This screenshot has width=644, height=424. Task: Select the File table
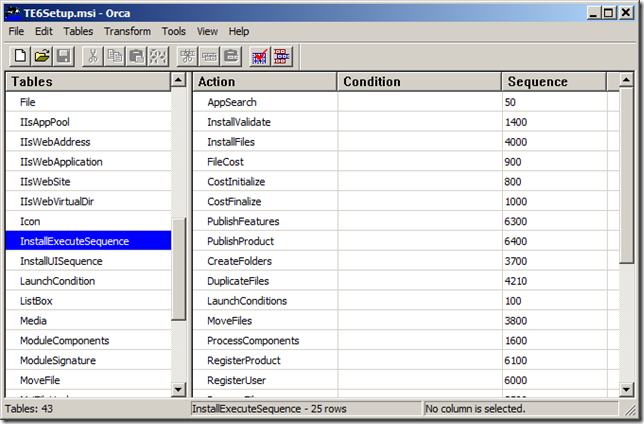click(x=88, y=102)
